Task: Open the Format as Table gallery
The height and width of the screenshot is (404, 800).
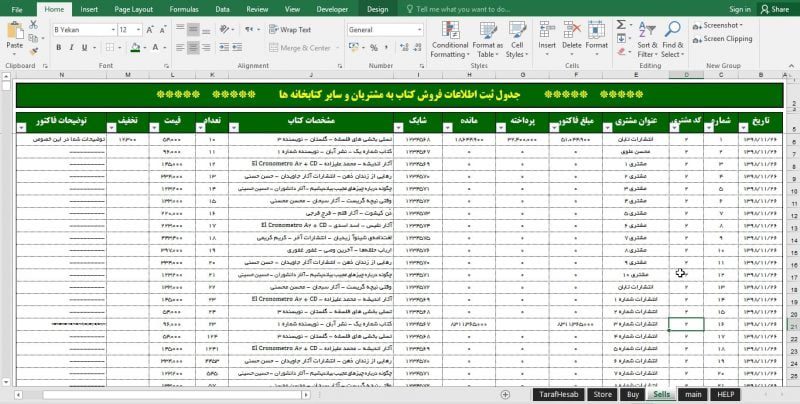Action: click(x=488, y=40)
